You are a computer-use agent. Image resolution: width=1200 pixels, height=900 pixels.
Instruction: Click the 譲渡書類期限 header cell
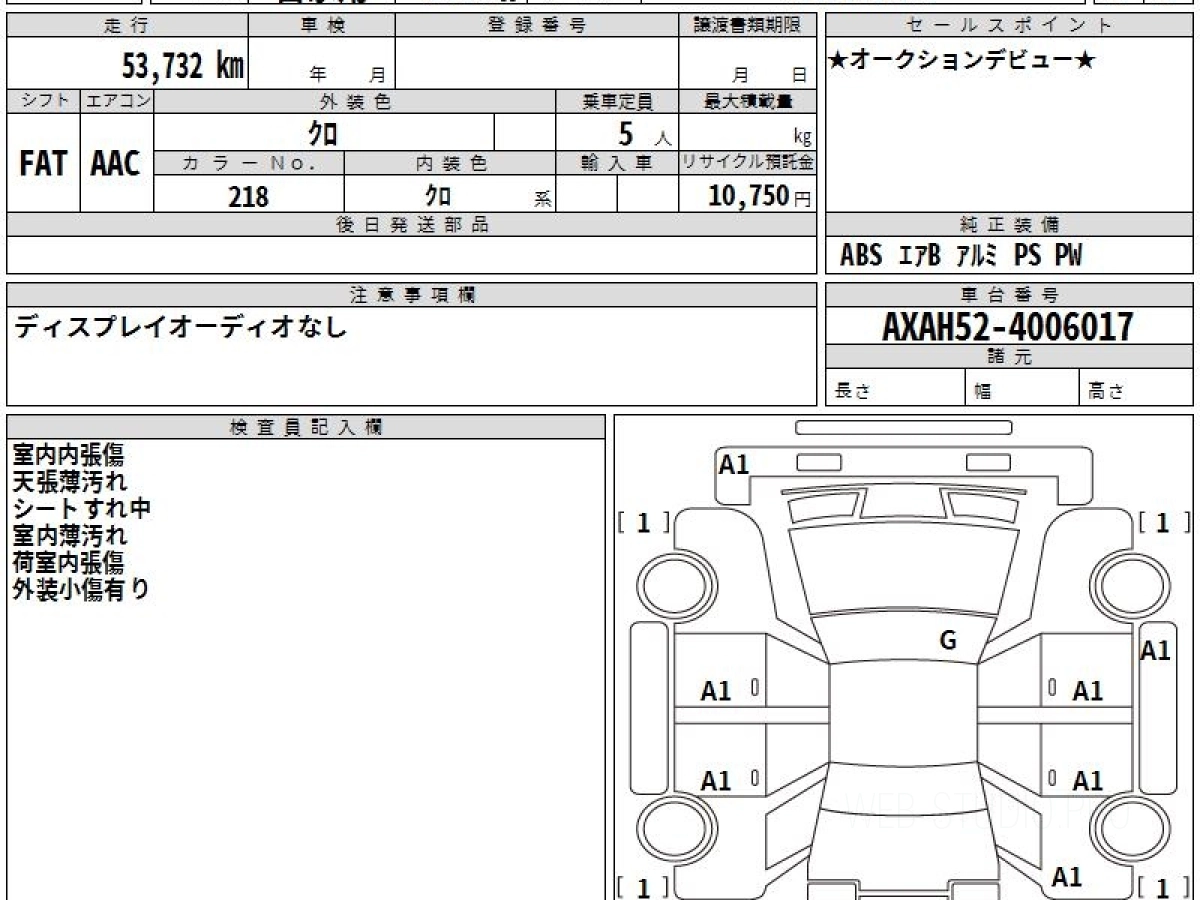pyautogui.click(x=747, y=26)
